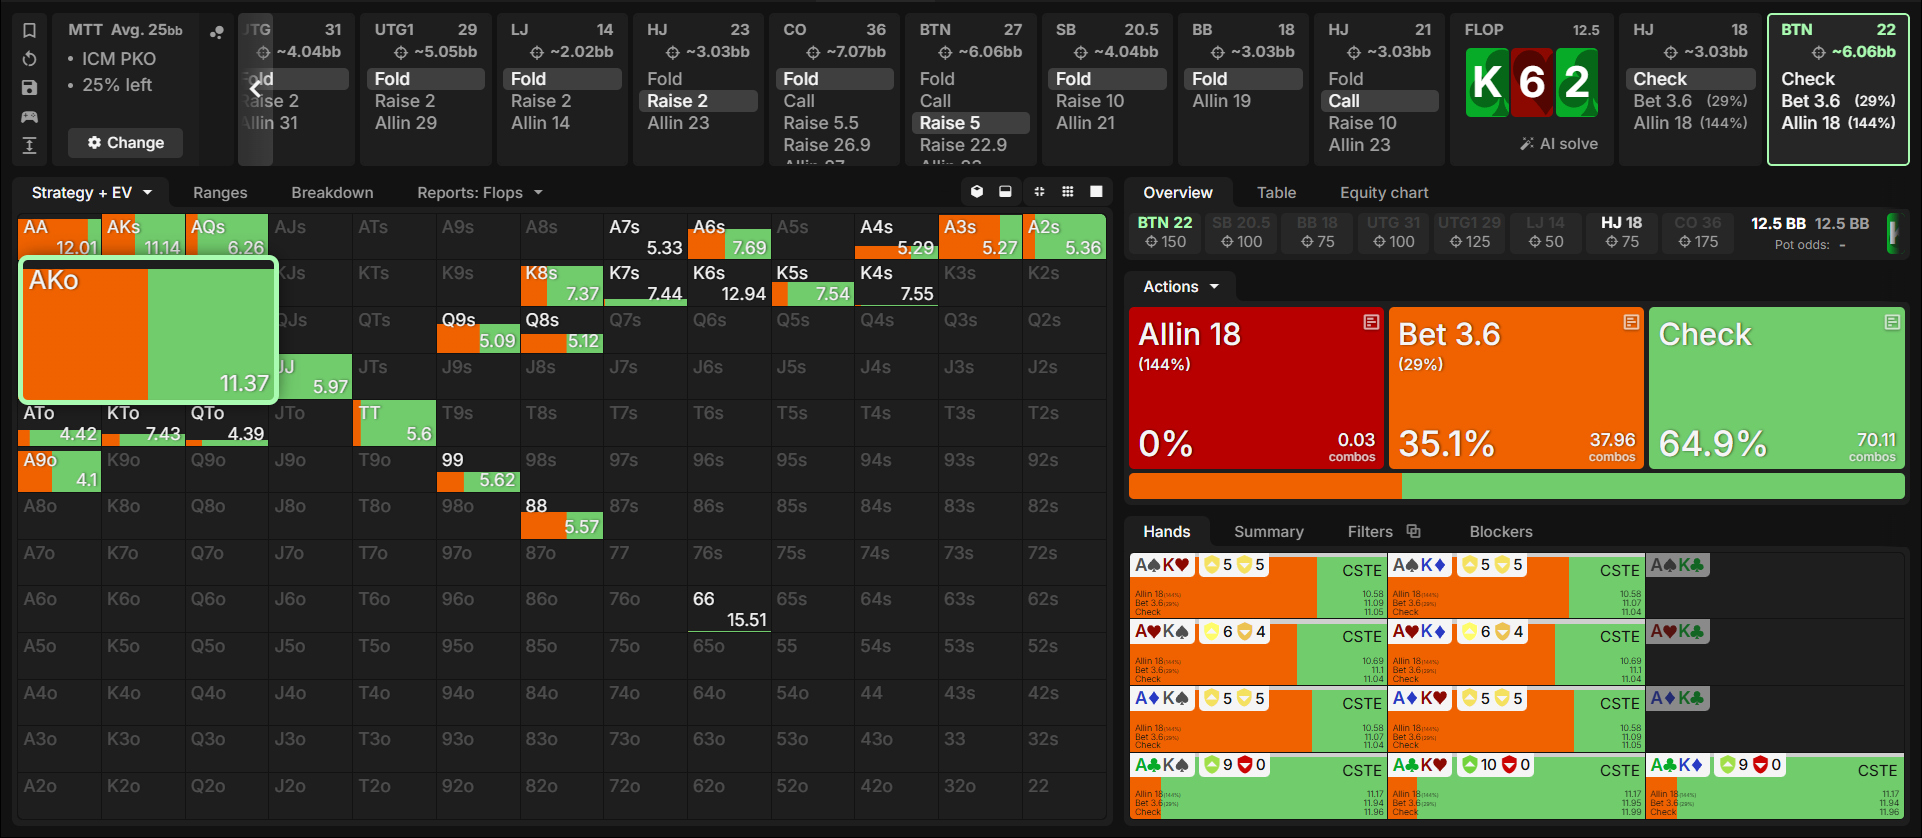Open the Strategy + EV dropdown

tap(91, 193)
